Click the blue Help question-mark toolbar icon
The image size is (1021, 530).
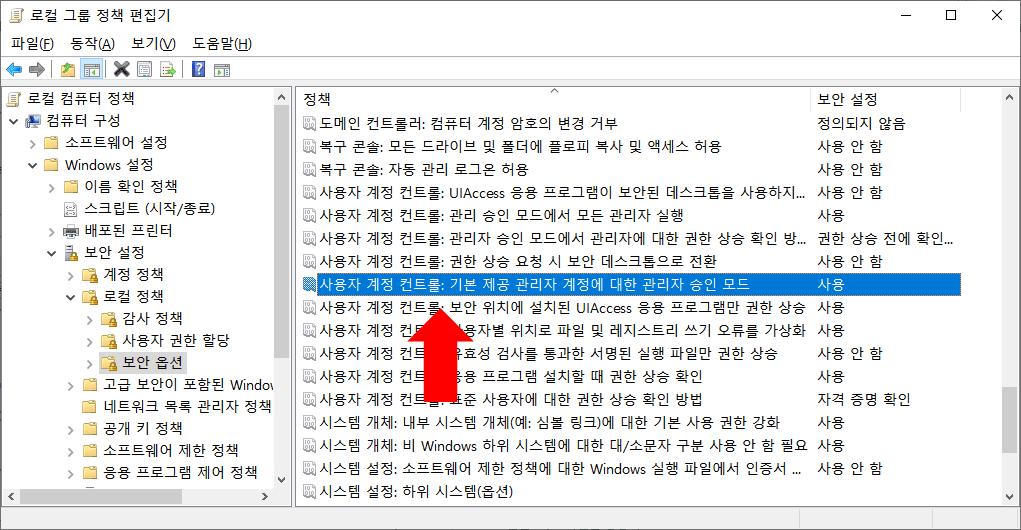(199, 69)
